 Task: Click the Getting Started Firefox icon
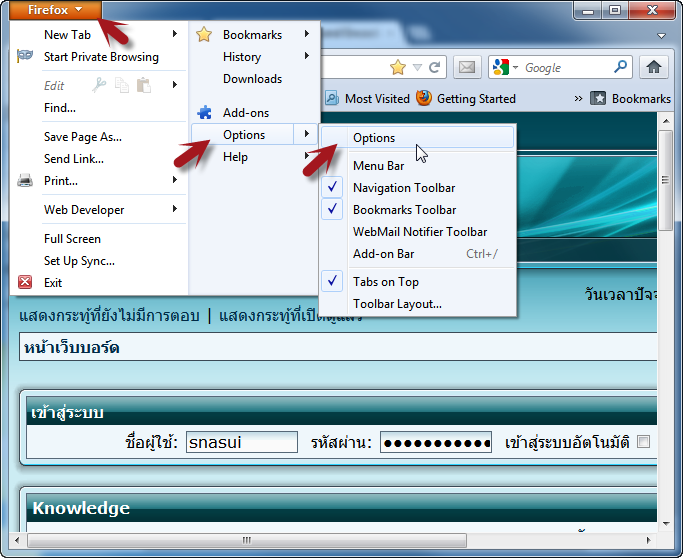(x=423, y=98)
